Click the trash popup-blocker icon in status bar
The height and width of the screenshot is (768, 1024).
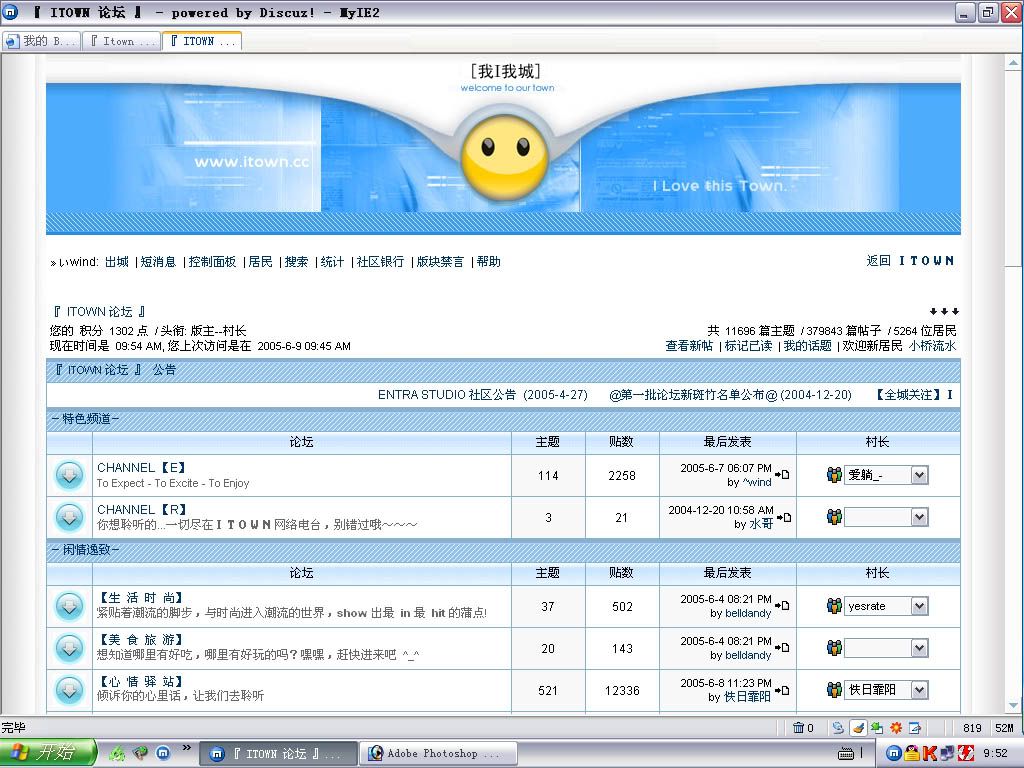[x=798, y=728]
